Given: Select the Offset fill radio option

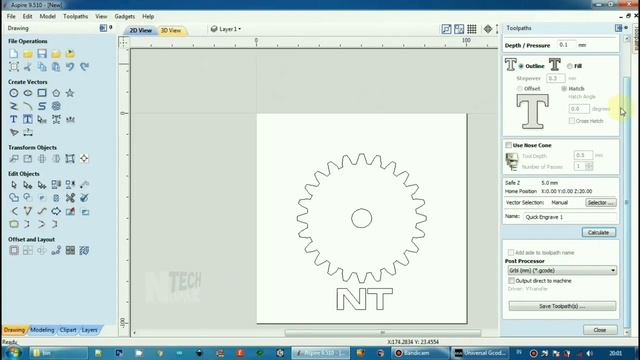Looking at the screenshot, I should tap(520, 89).
